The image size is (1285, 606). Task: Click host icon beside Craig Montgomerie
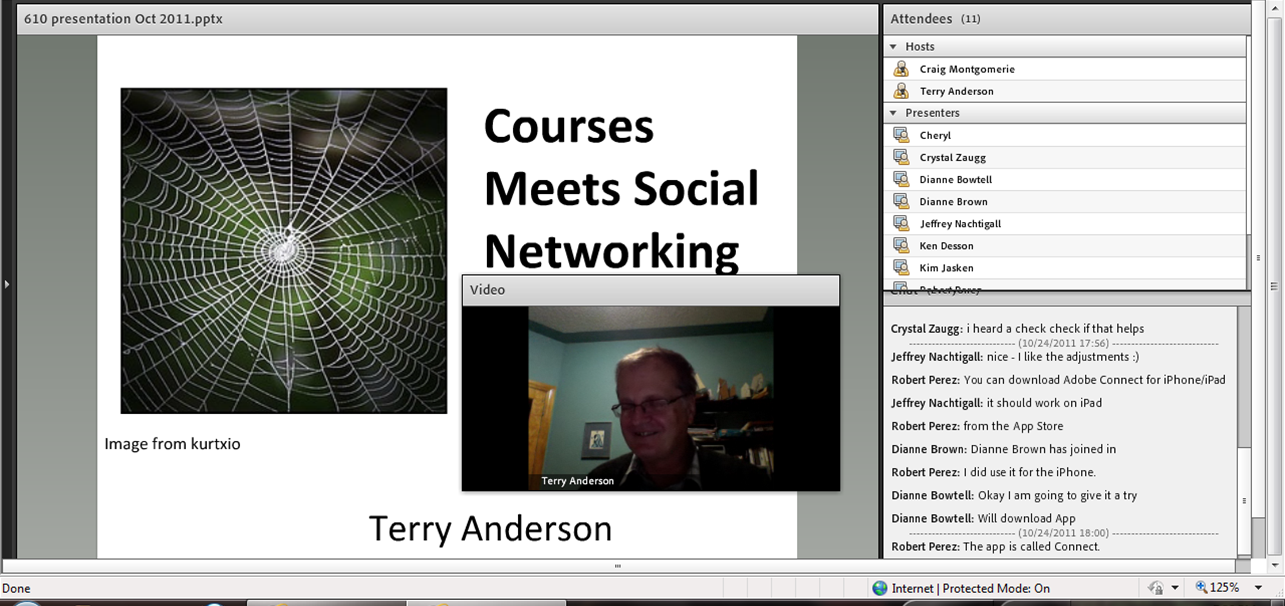(x=901, y=69)
